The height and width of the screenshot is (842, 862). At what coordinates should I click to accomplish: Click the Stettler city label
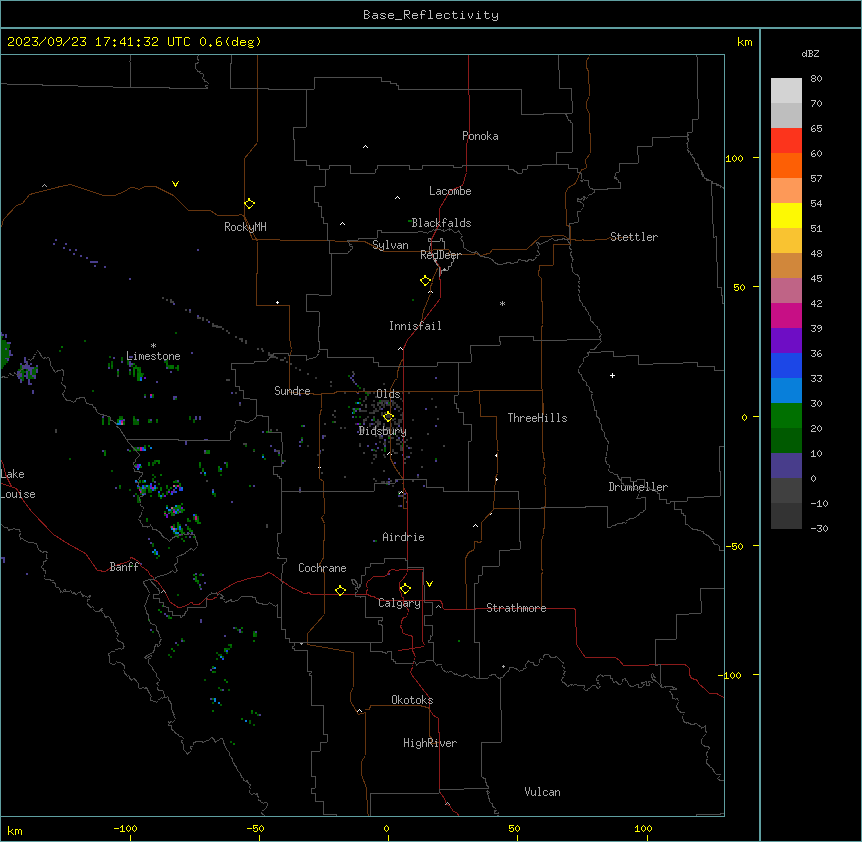[x=634, y=237]
